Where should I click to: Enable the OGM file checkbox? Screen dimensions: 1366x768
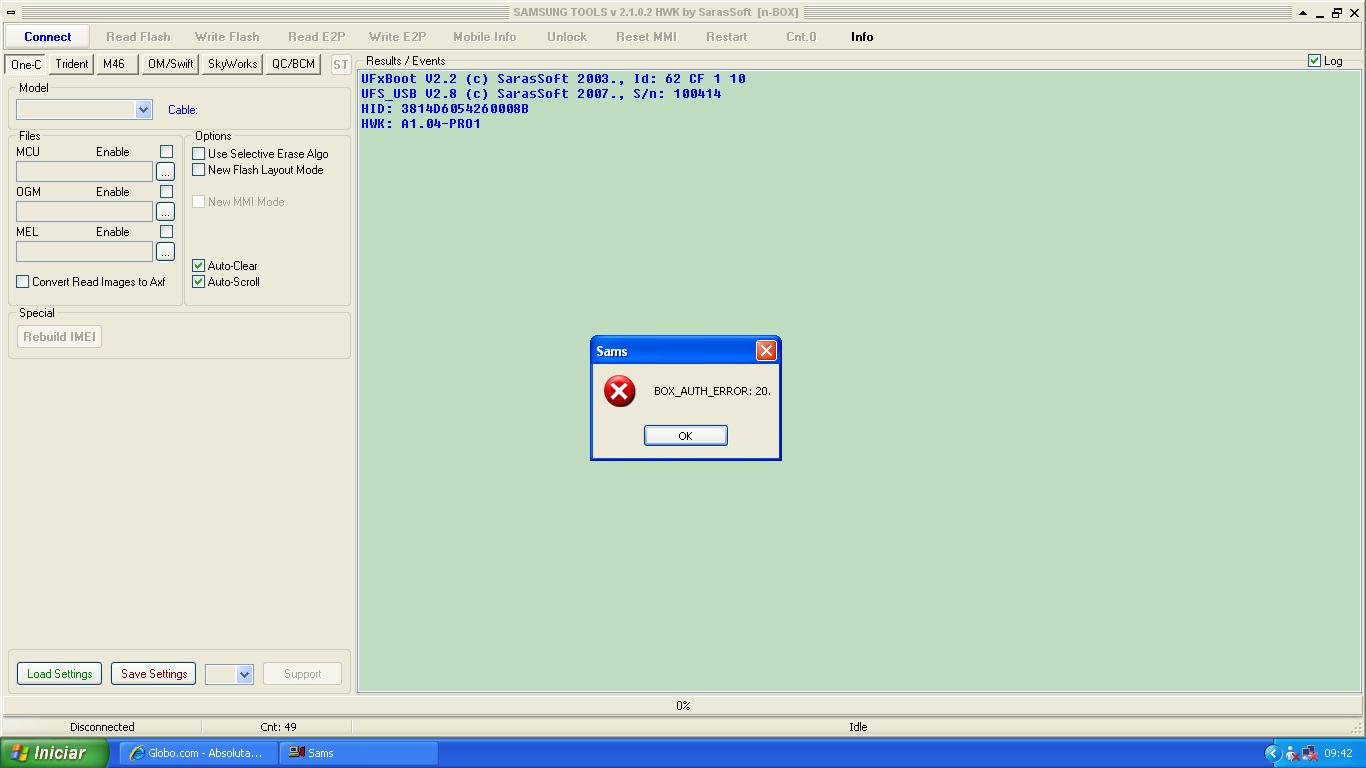[166, 192]
